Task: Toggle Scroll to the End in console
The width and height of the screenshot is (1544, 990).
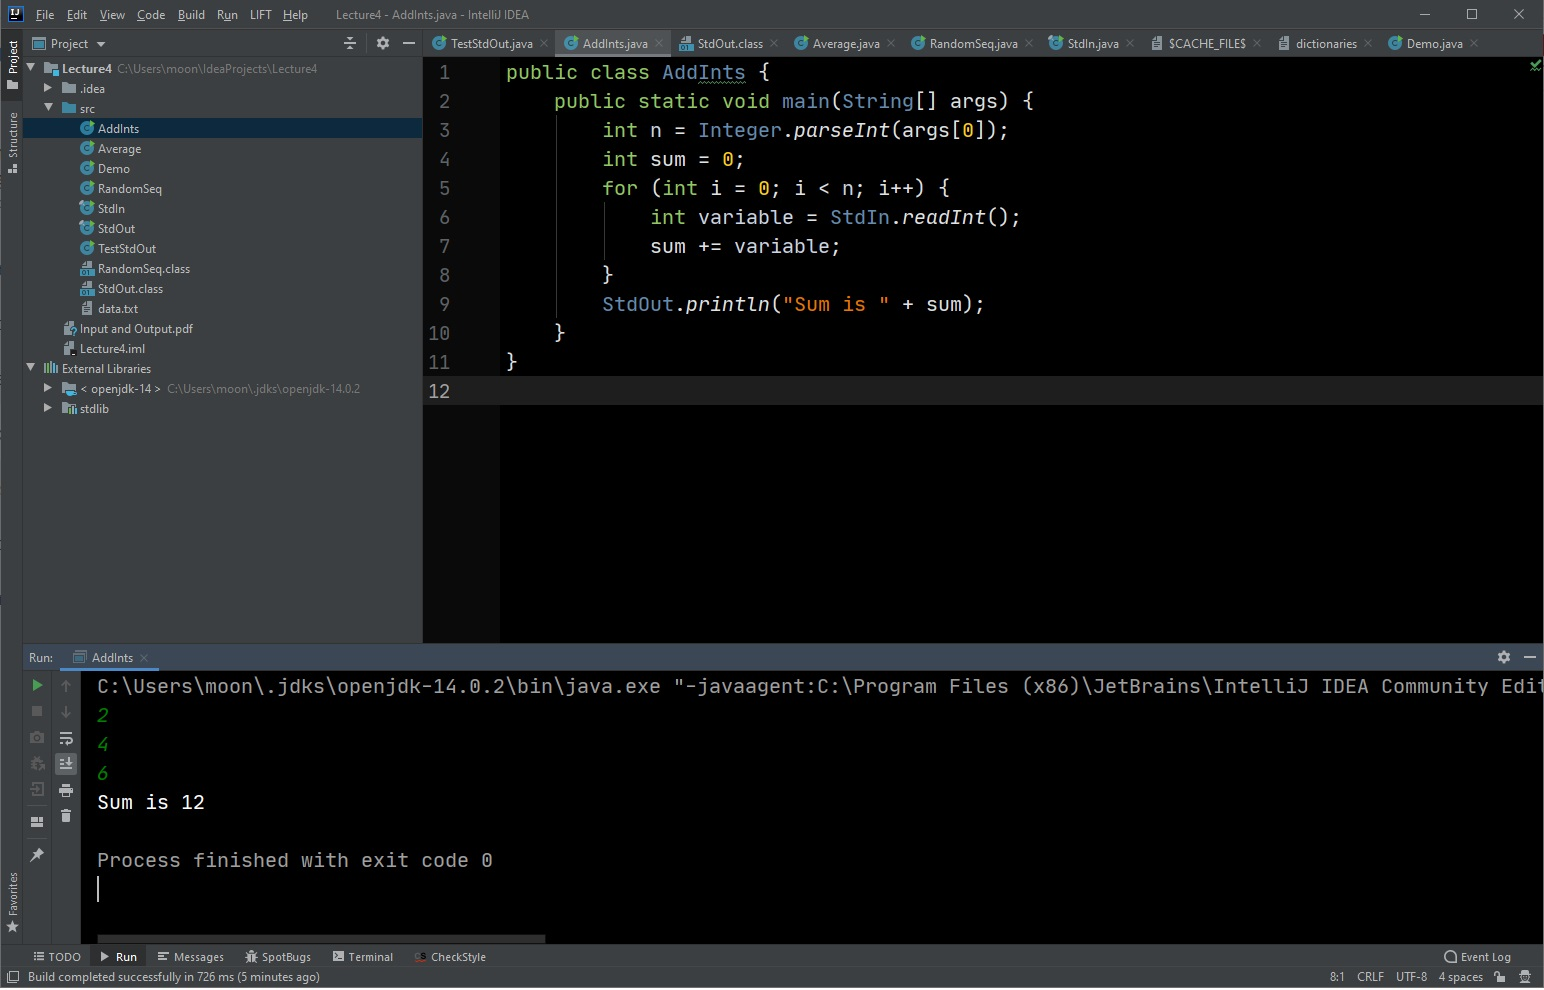Action: tap(66, 763)
